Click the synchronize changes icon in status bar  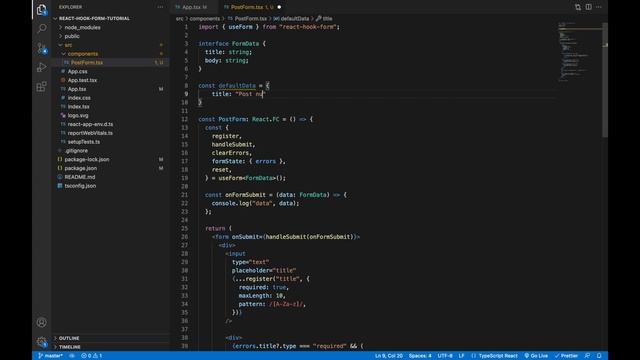click(x=72, y=356)
